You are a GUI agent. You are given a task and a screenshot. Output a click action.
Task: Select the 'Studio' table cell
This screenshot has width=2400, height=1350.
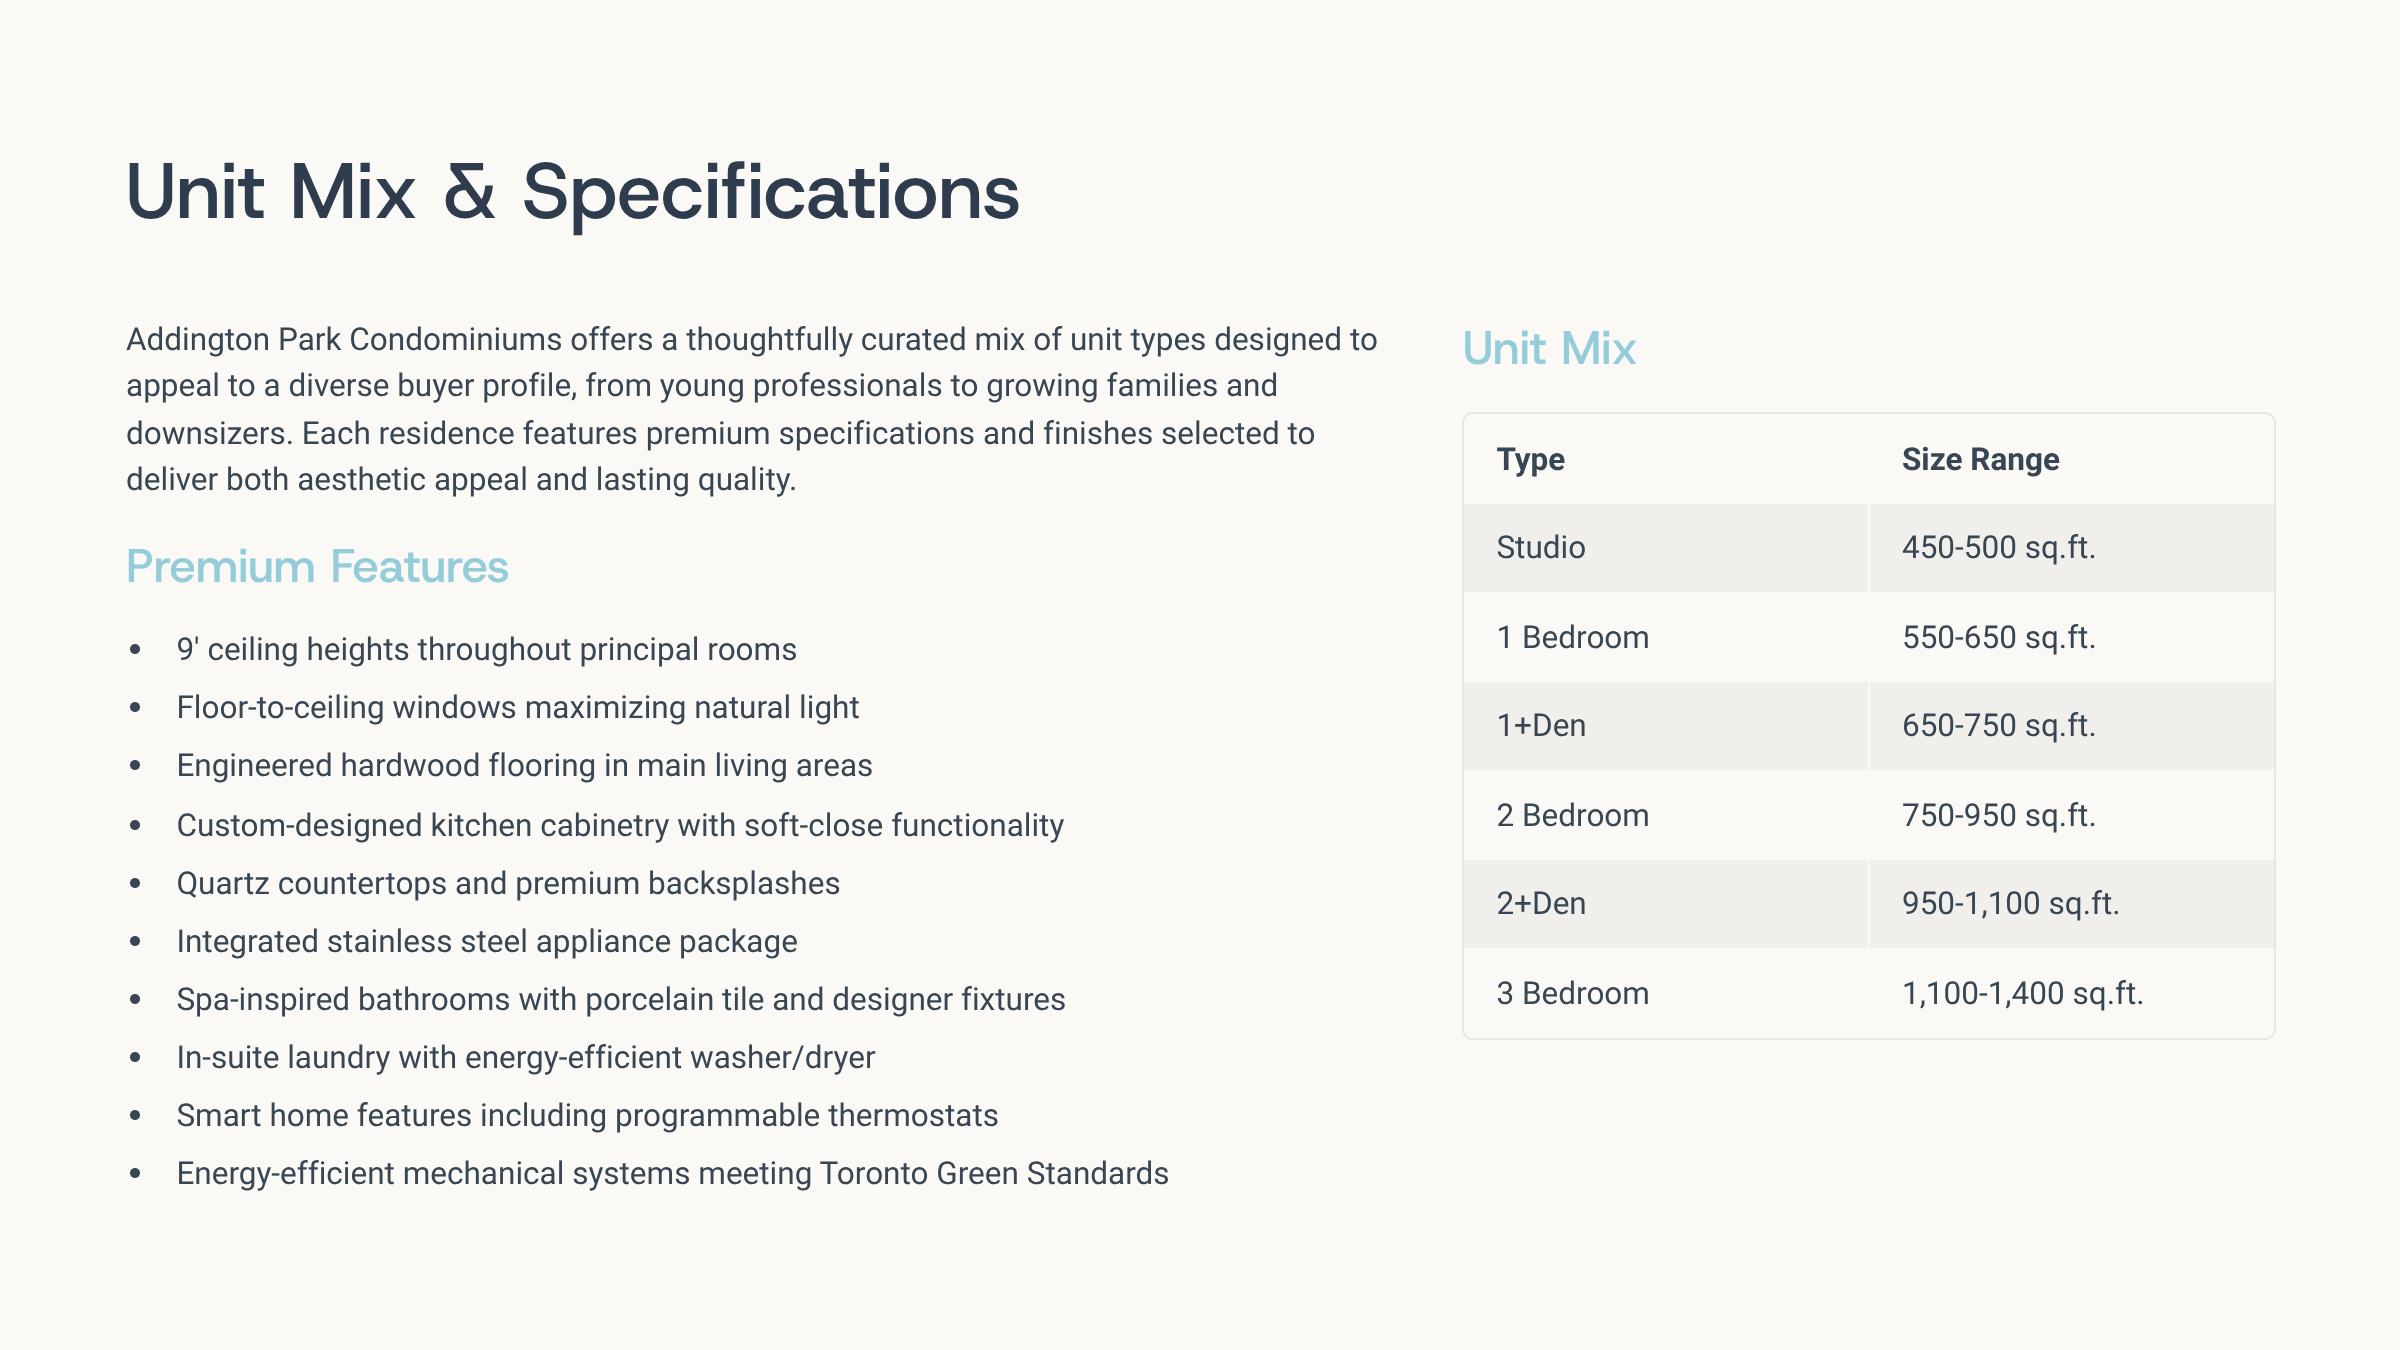(1540, 548)
